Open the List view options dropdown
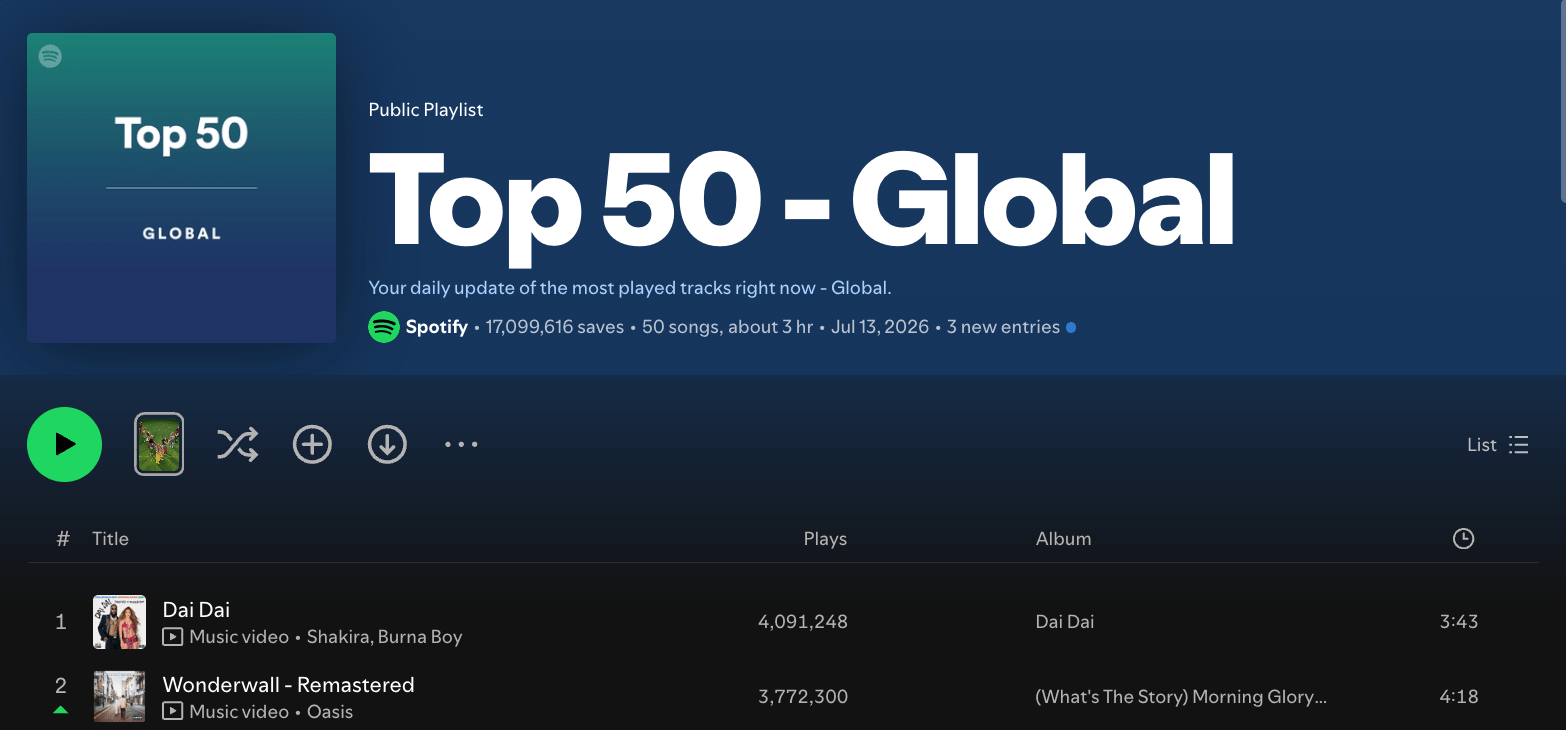The image size is (1566, 730). click(1498, 445)
